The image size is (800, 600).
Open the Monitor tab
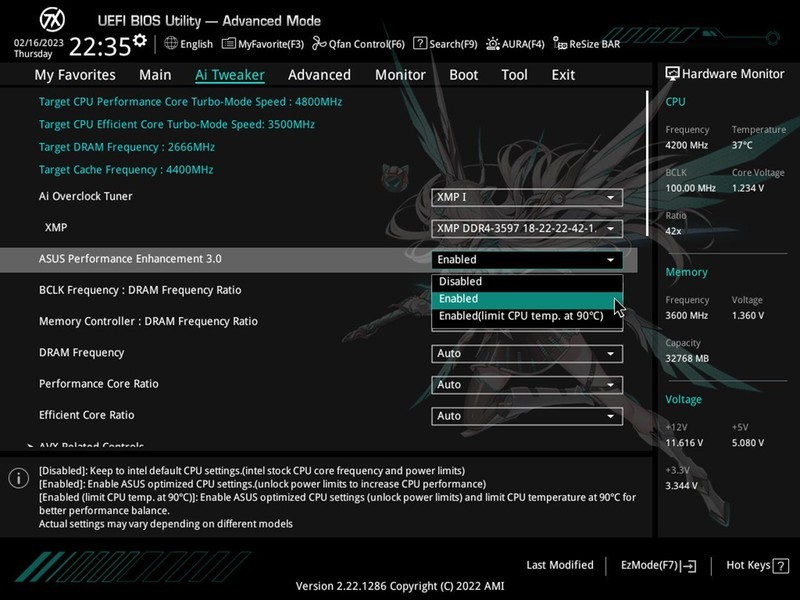400,75
